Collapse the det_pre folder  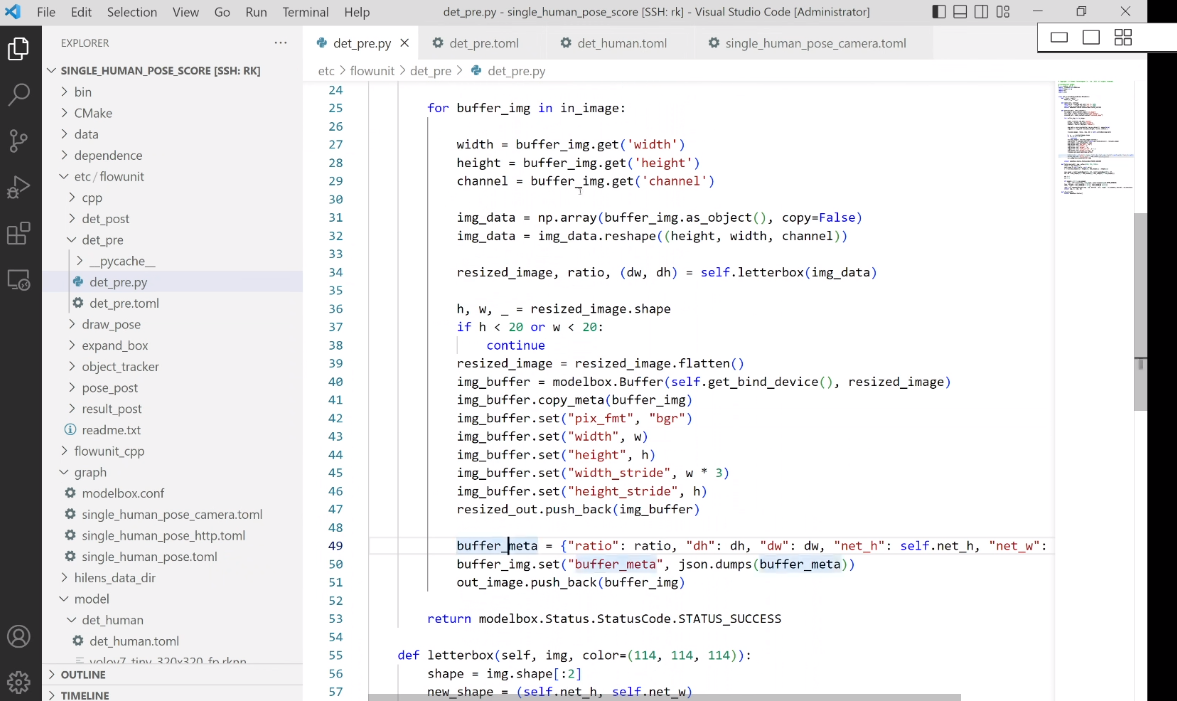tap(102, 240)
